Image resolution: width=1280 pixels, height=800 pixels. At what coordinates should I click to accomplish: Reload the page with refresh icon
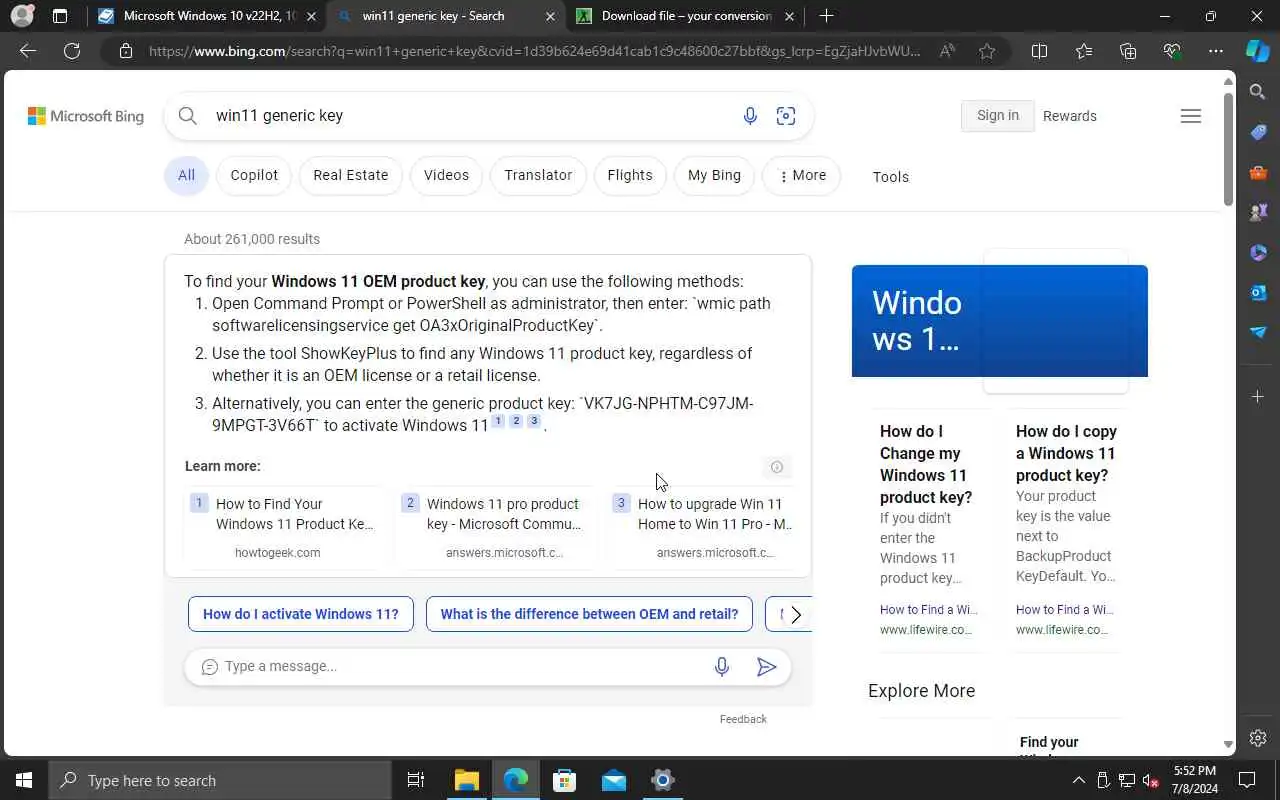point(72,51)
